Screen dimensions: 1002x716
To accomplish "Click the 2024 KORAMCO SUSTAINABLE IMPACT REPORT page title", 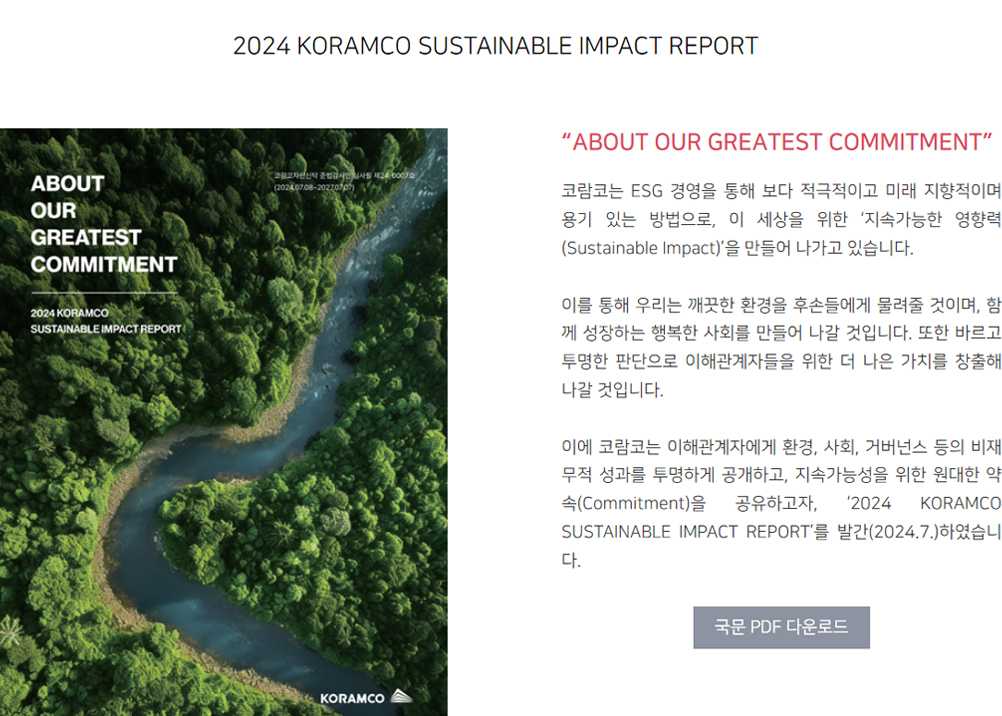I will pyautogui.click(x=495, y=46).
